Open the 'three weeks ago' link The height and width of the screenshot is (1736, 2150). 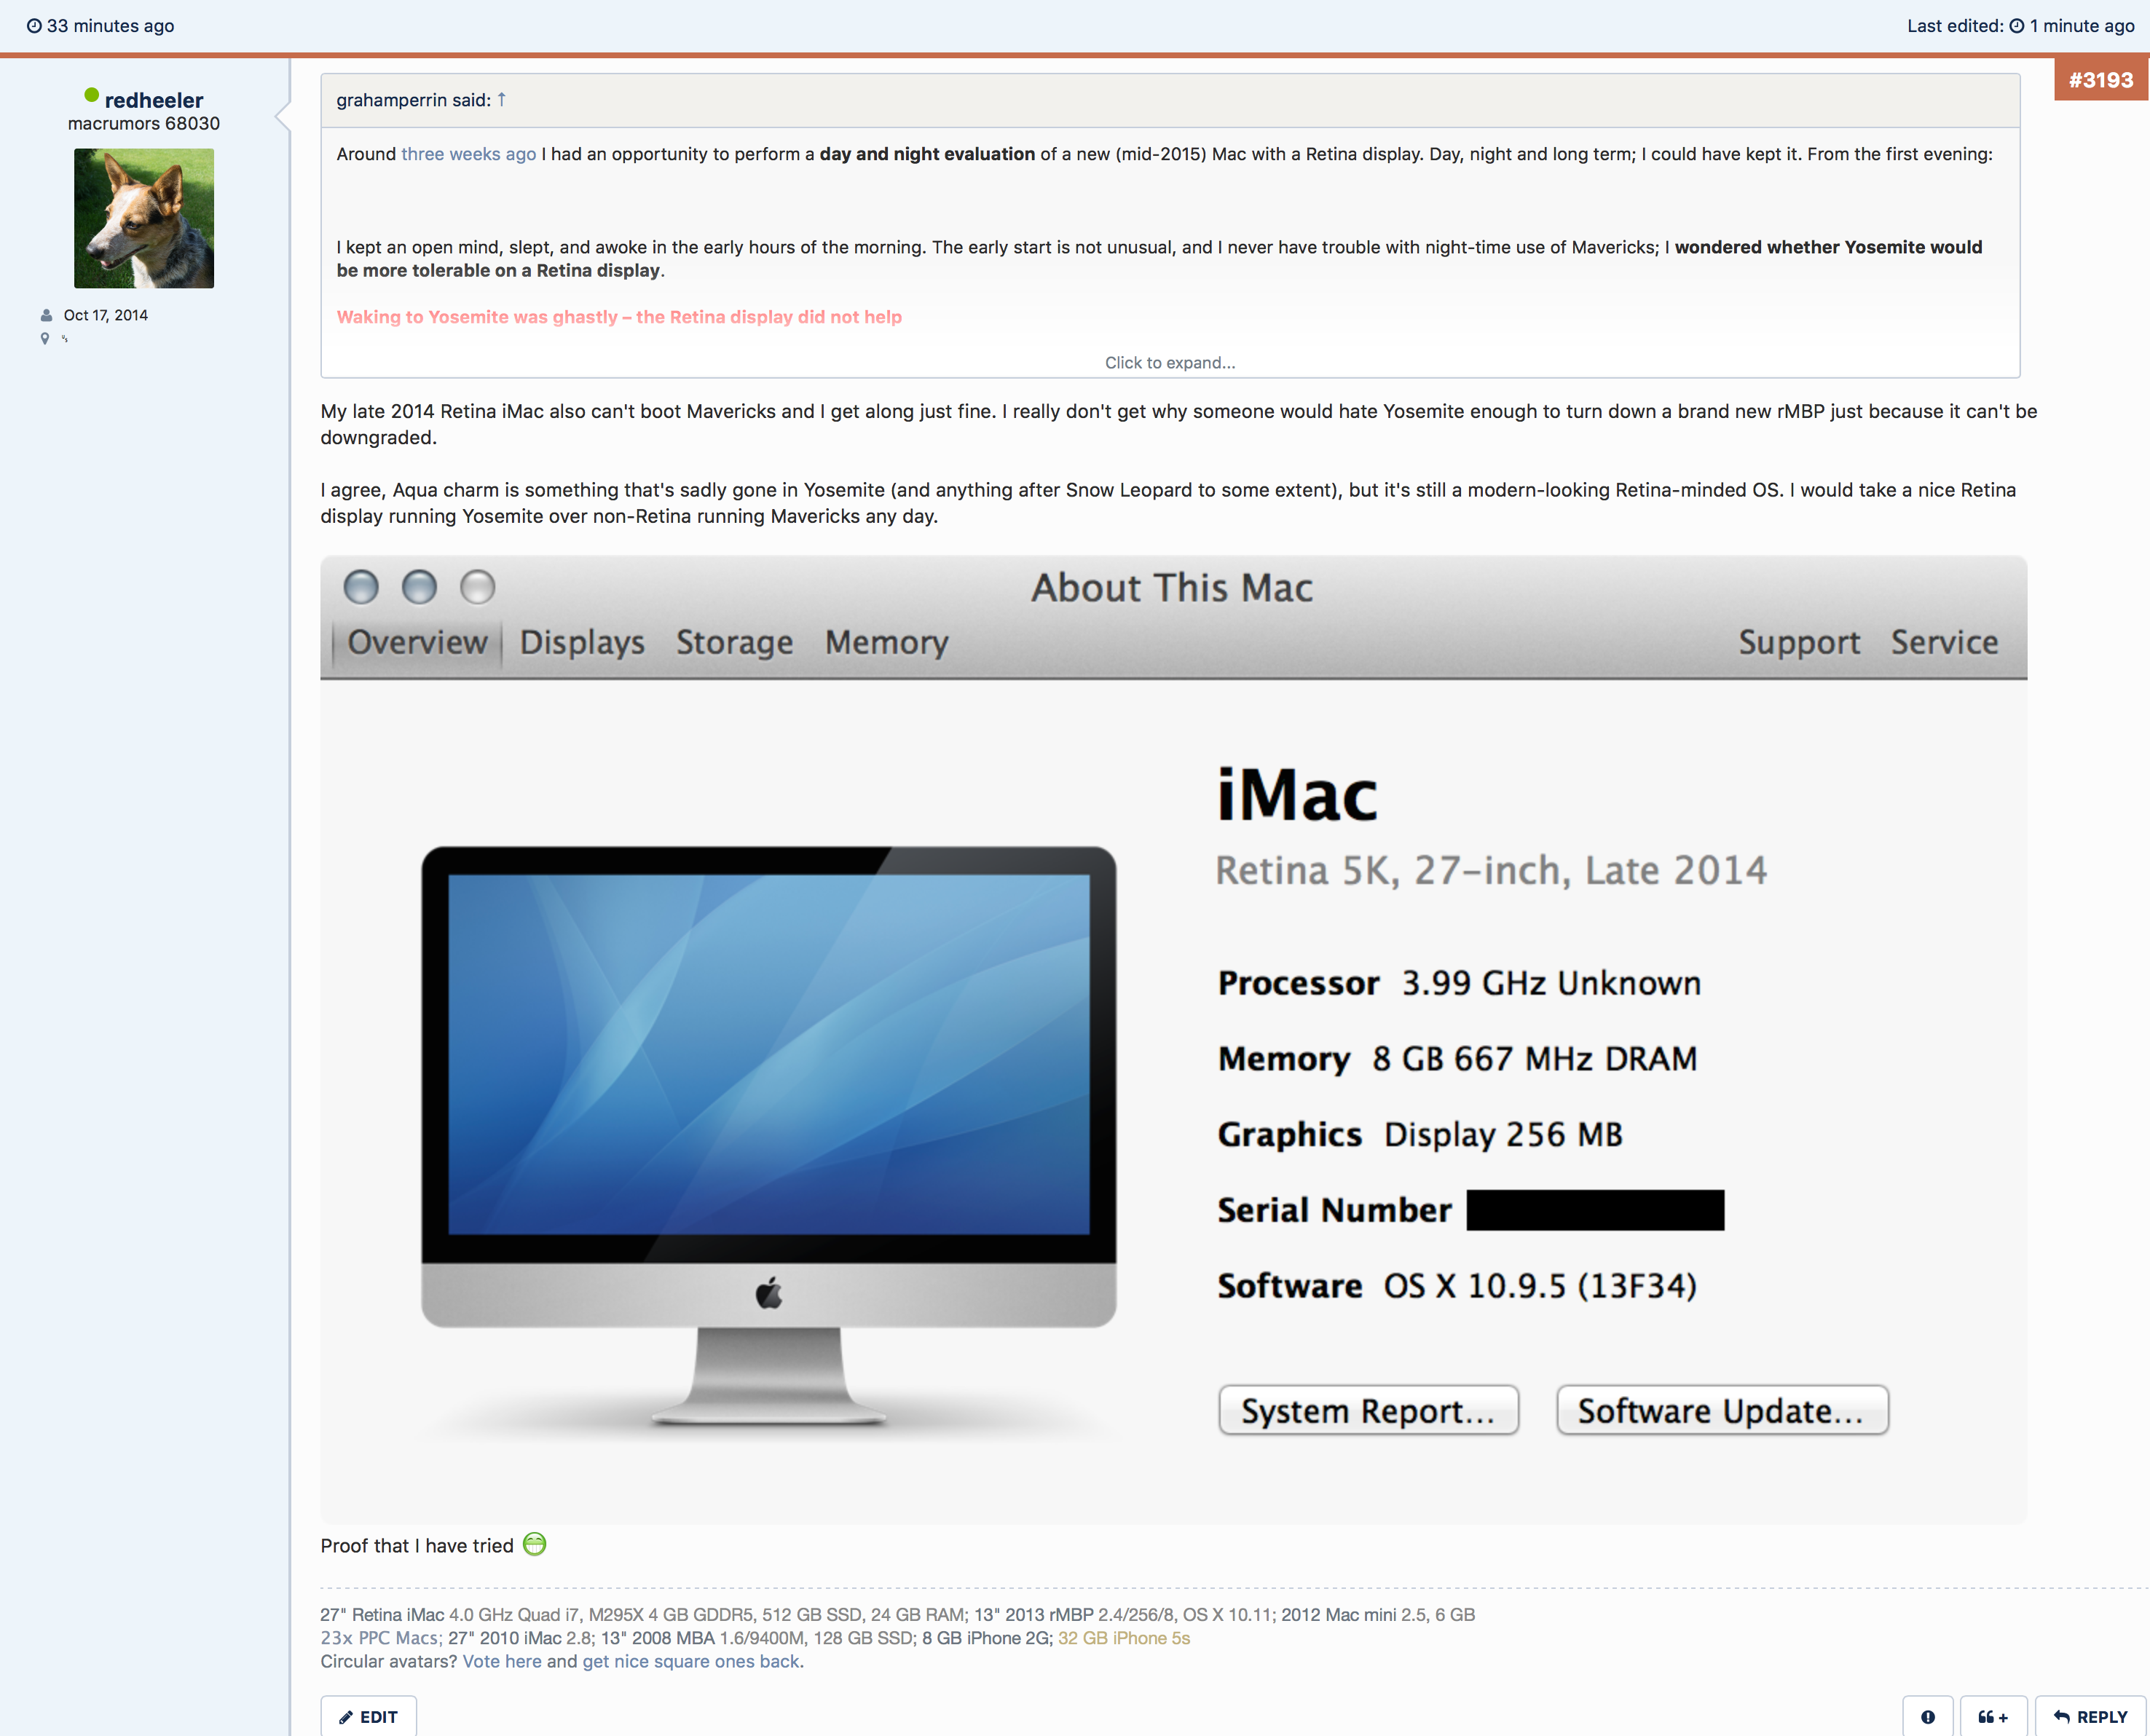tap(468, 154)
